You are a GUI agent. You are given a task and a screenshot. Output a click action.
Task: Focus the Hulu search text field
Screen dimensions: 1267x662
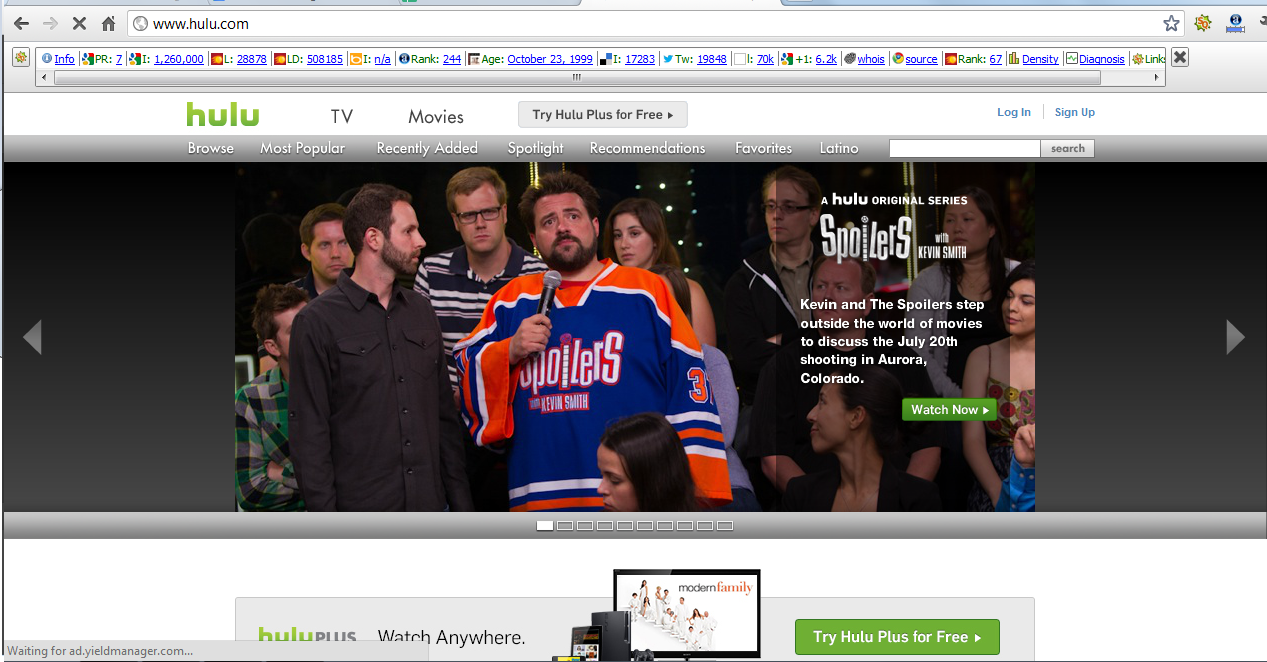965,148
